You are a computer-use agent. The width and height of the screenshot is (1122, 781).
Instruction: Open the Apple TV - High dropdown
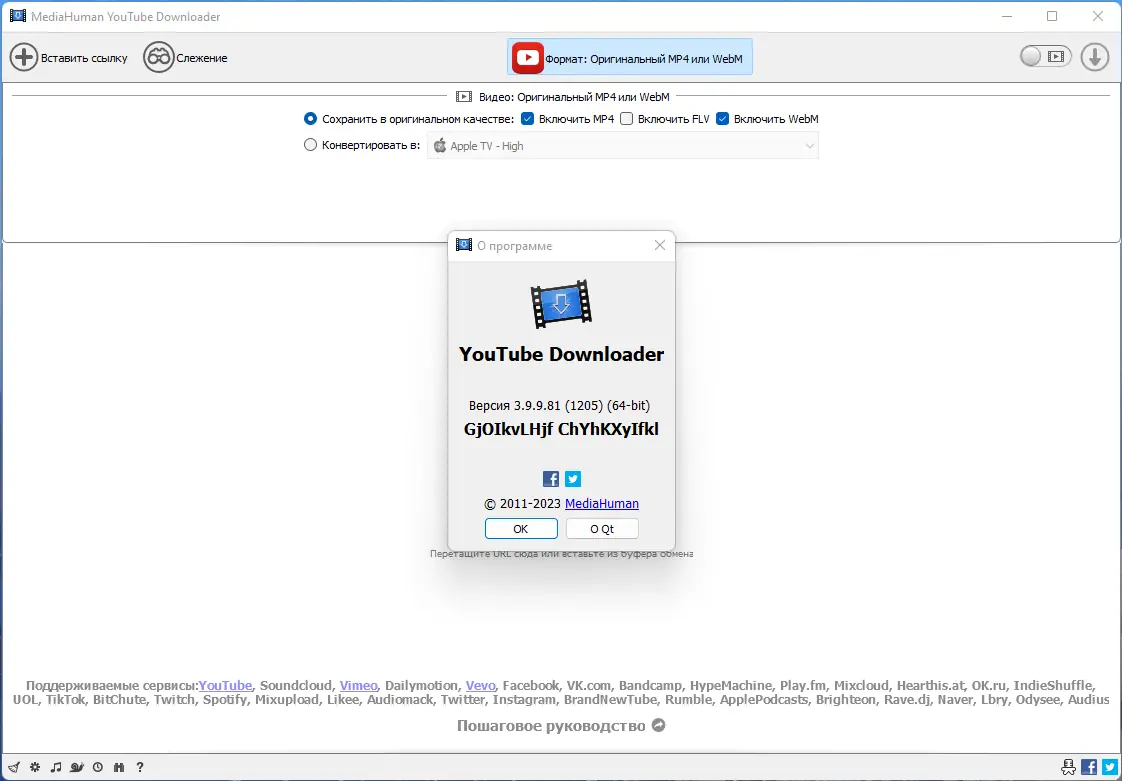tap(623, 146)
